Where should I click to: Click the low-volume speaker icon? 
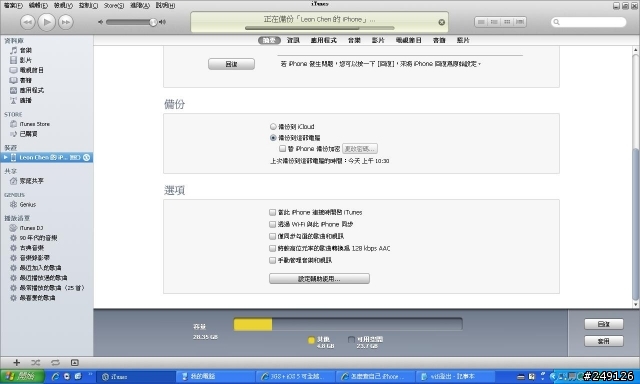tap(100, 22)
